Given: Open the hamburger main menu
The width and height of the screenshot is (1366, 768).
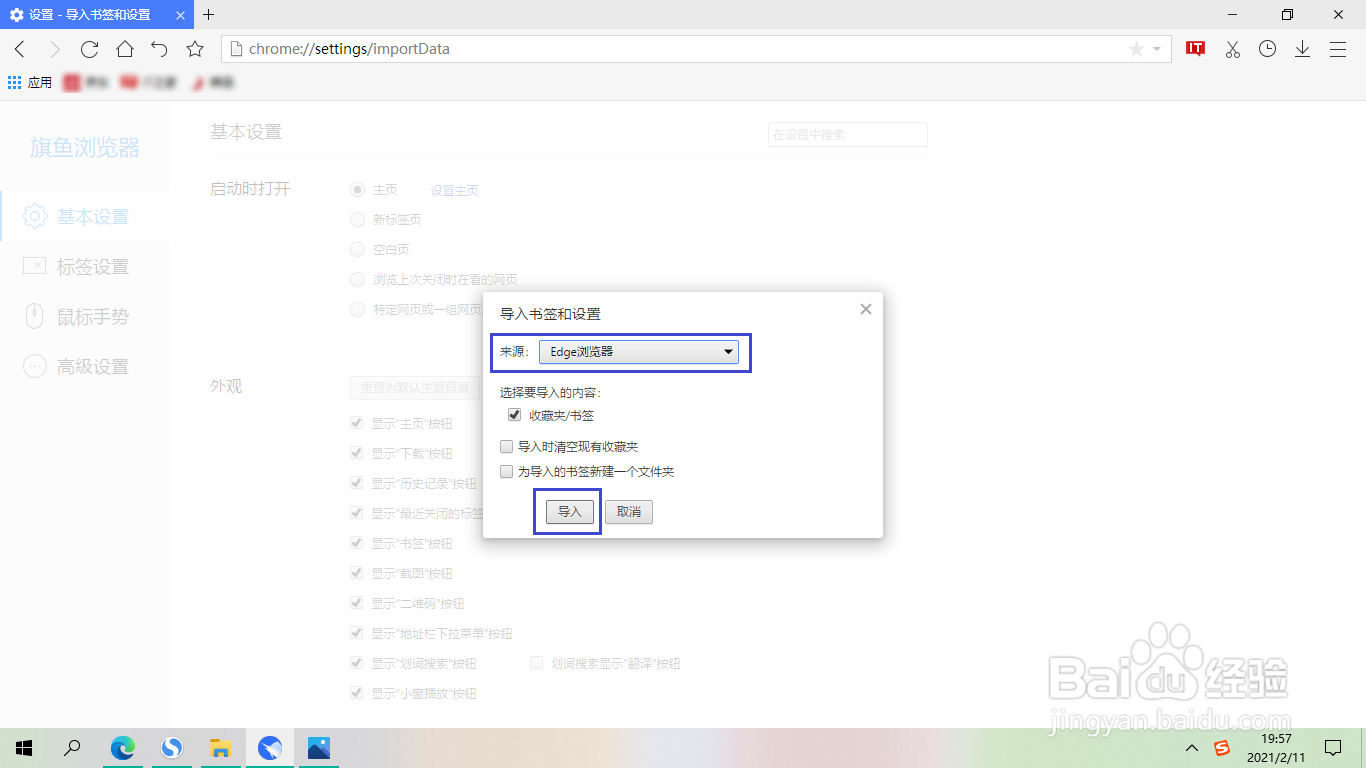Looking at the screenshot, I should (x=1338, y=49).
